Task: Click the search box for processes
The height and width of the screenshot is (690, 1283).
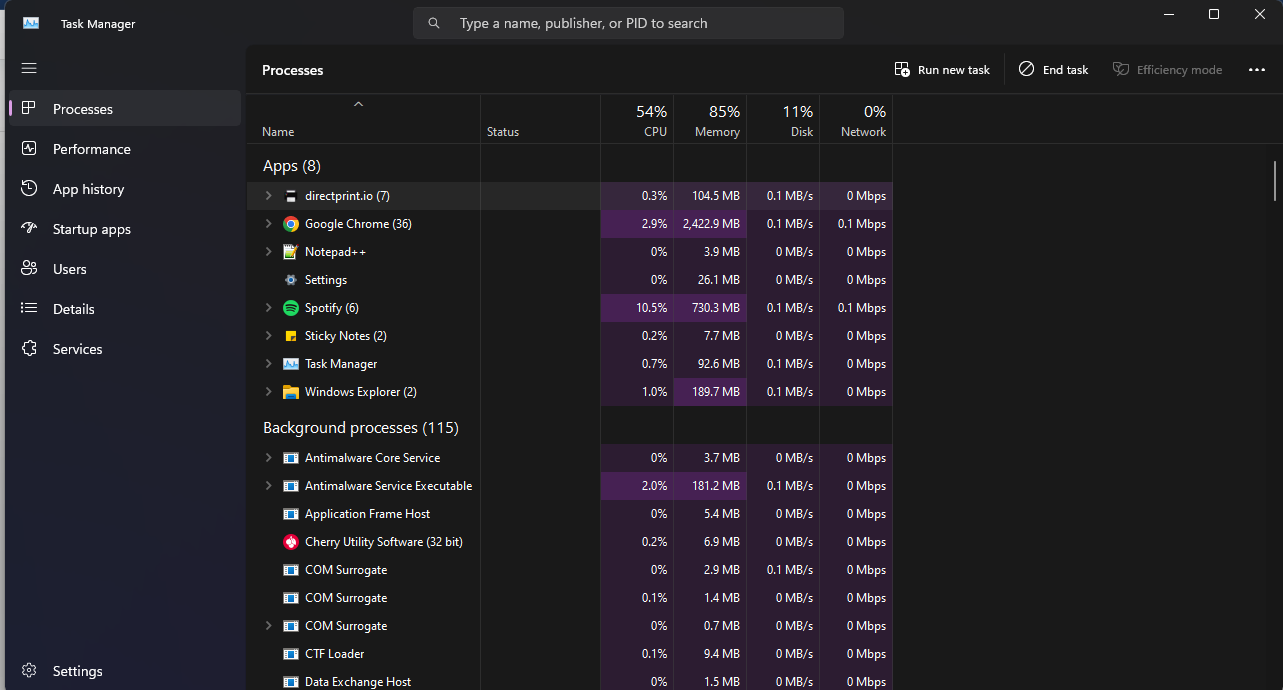Action: pos(628,23)
